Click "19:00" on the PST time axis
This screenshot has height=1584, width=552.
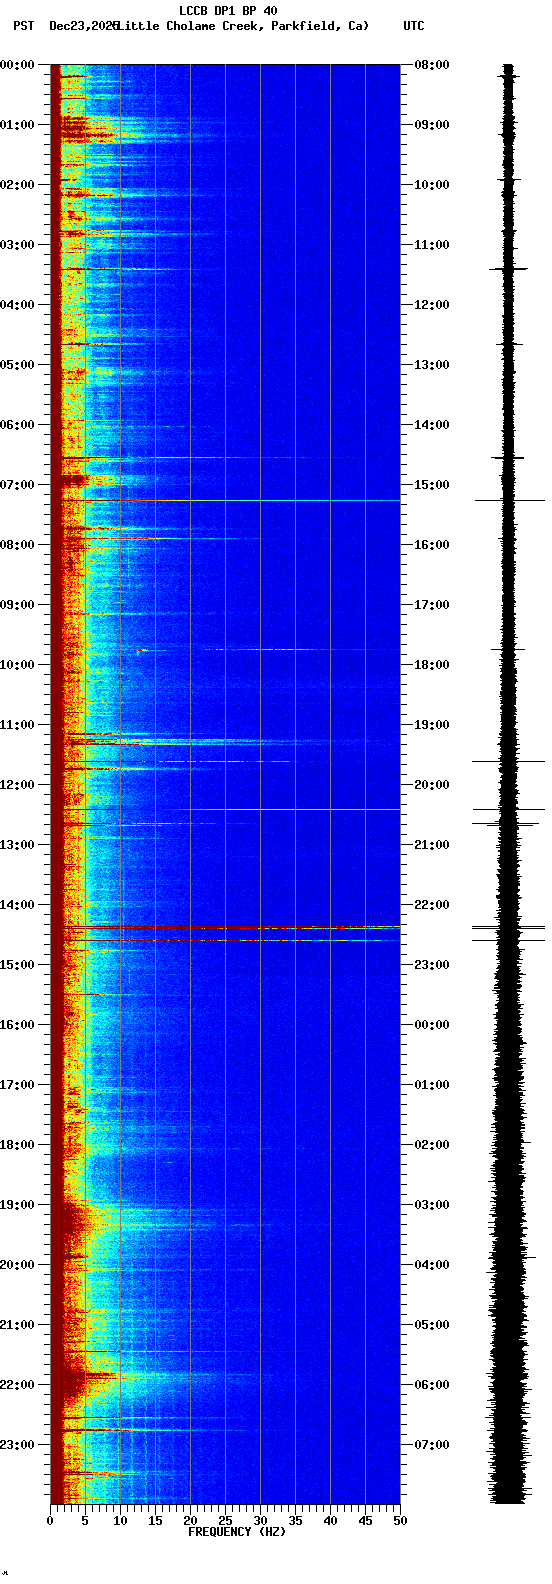click(x=18, y=1205)
